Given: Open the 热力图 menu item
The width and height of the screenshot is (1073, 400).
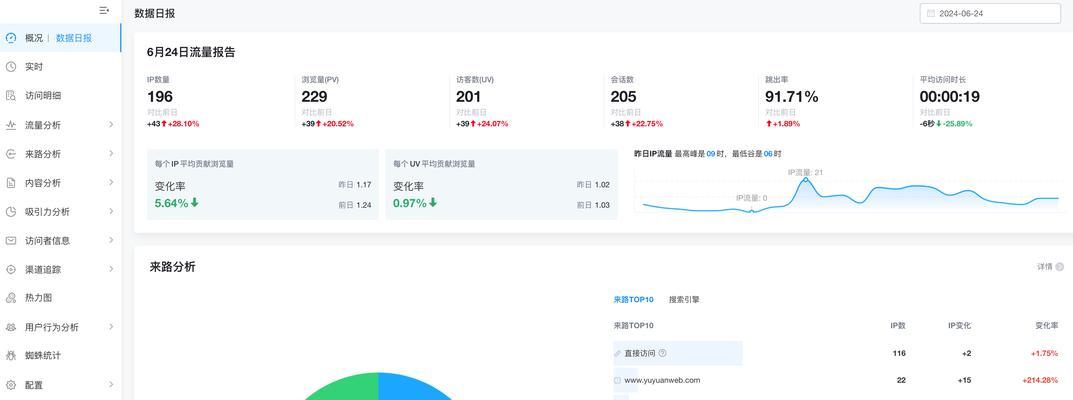Looking at the screenshot, I should [61, 298].
